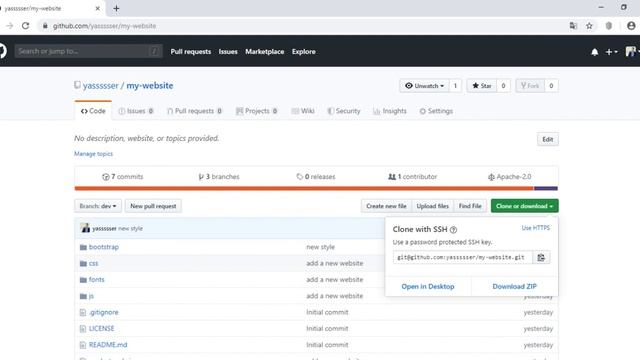Expand Clone or download dropdown
Image resolution: width=640 pixels, height=360 pixels.
click(524, 206)
